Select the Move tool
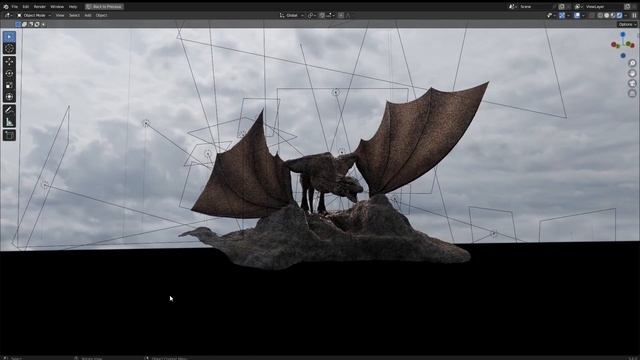The width and height of the screenshot is (640, 360). coord(9,62)
